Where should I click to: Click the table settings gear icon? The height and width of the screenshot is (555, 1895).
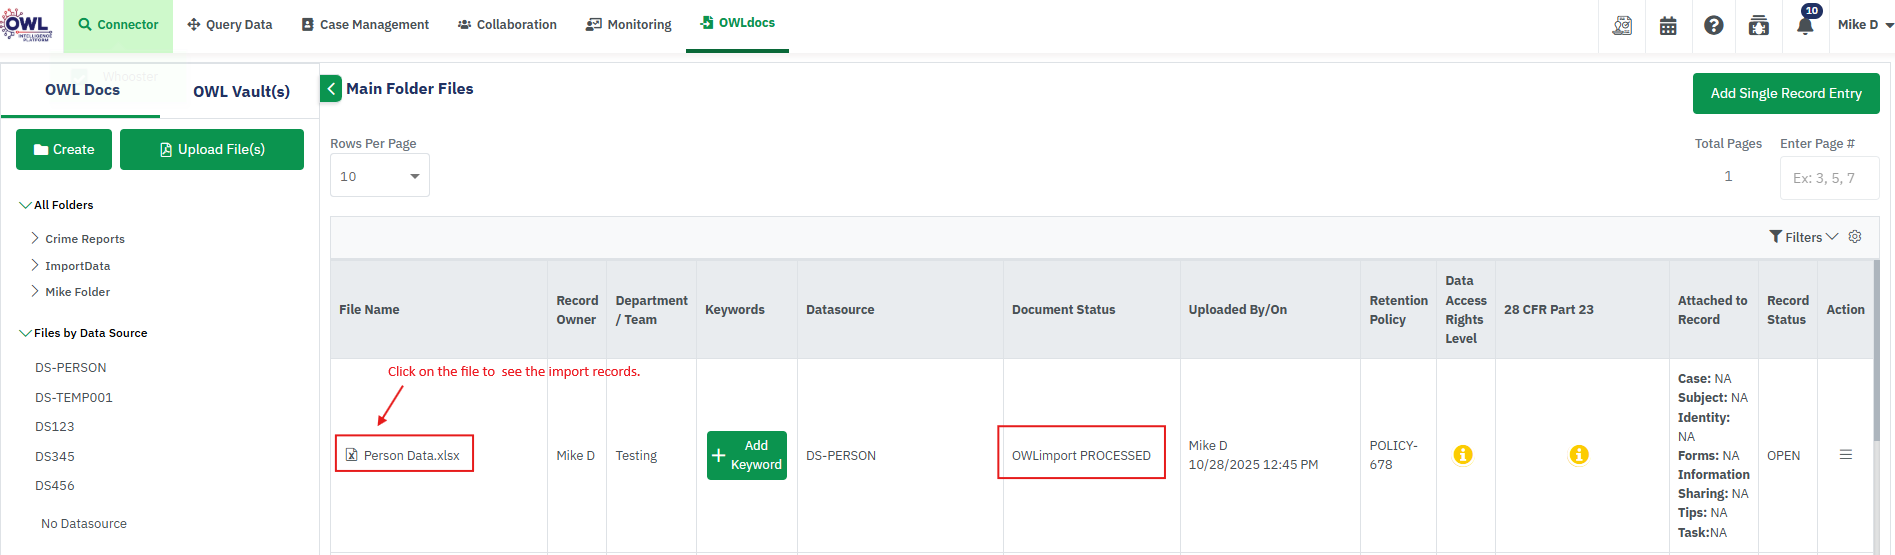pyautogui.click(x=1855, y=237)
